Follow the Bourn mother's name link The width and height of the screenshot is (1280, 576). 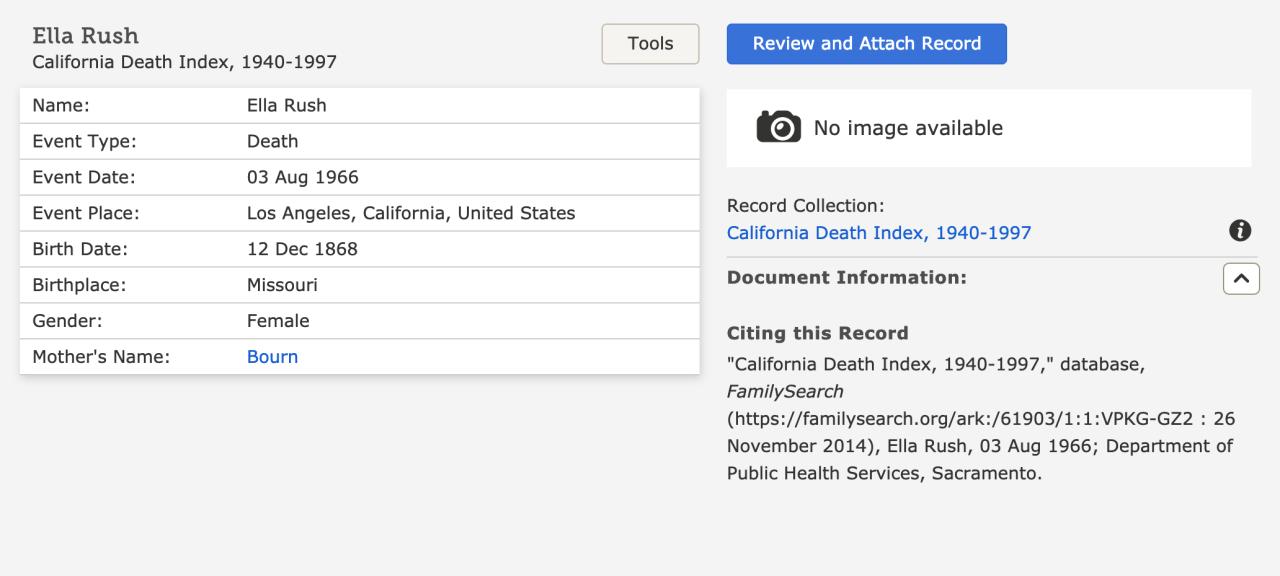pos(272,357)
